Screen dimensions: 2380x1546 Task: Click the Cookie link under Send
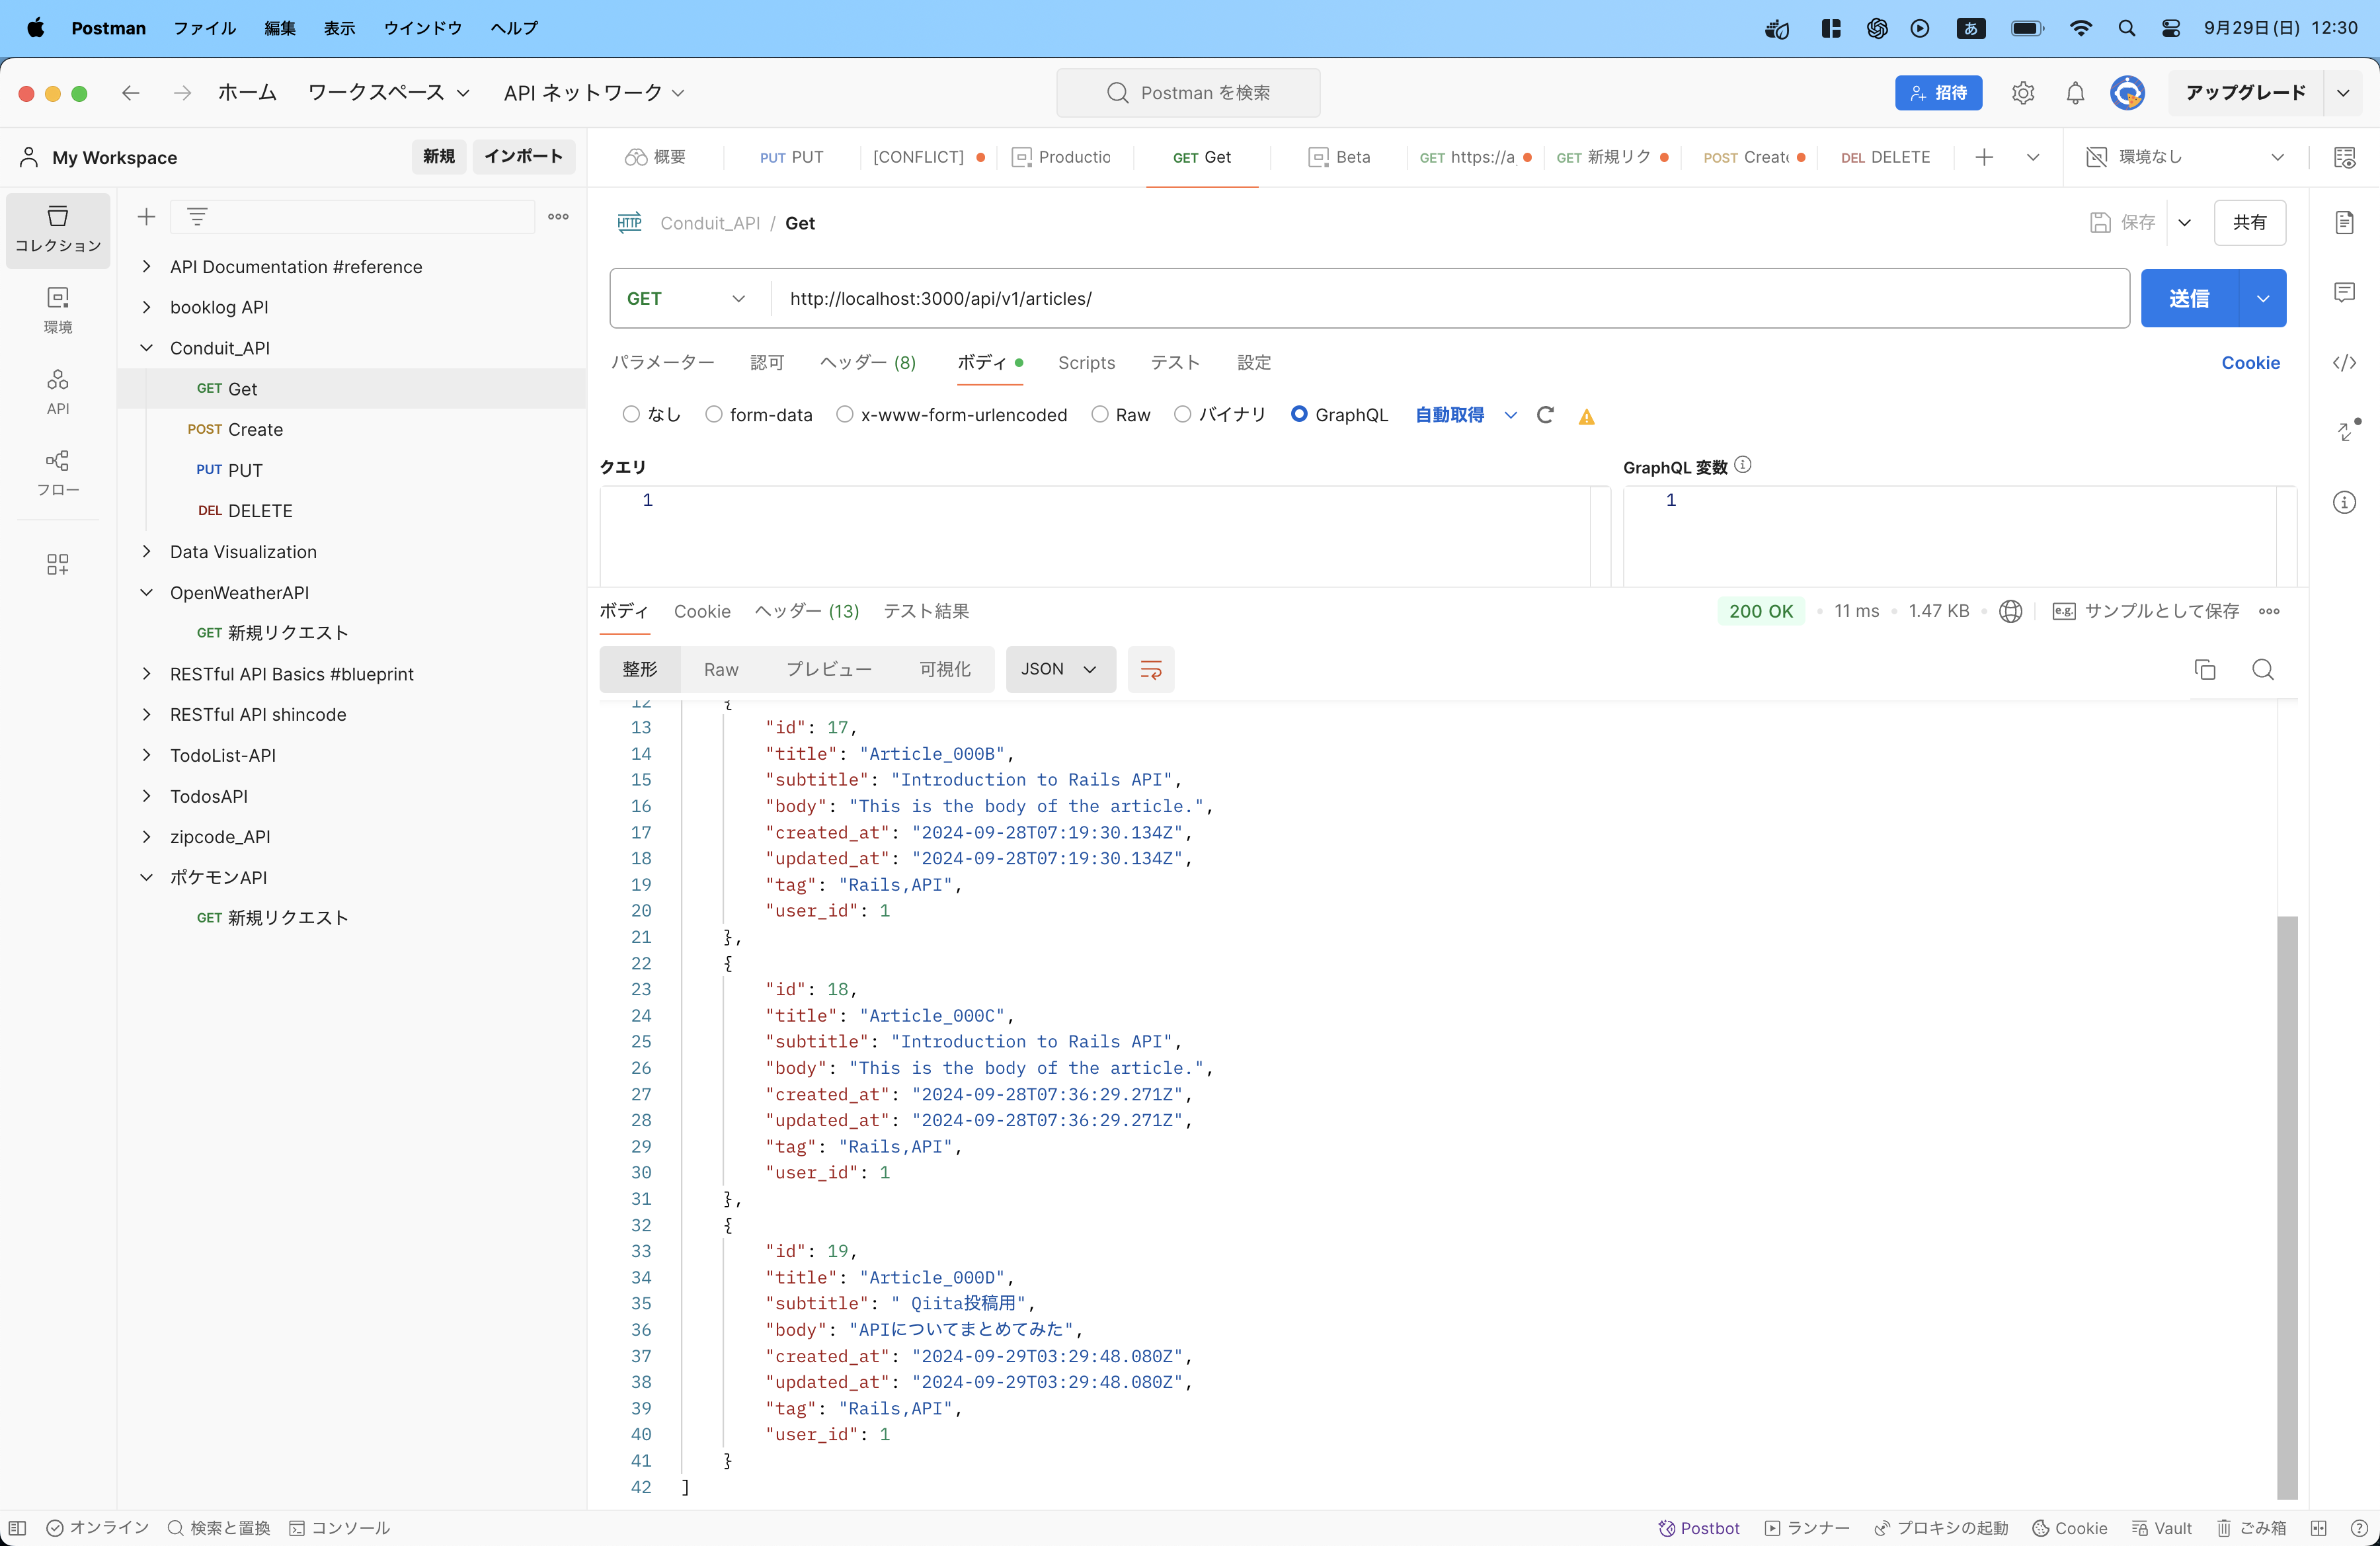click(2250, 362)
